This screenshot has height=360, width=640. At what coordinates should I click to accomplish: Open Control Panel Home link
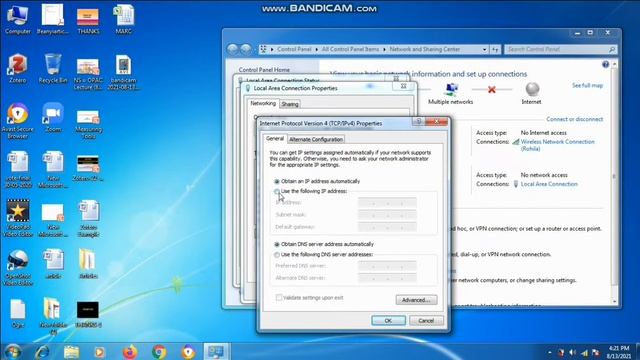tap(264, 70)
